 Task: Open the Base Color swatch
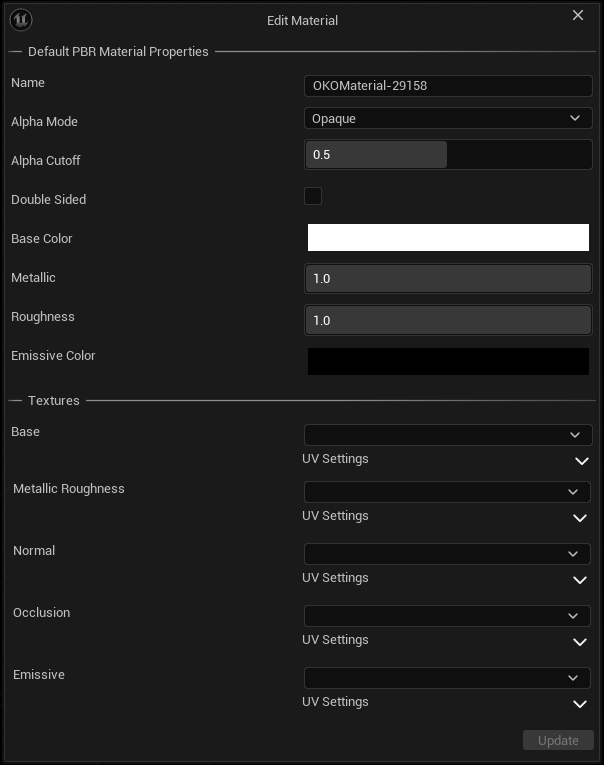448,238
